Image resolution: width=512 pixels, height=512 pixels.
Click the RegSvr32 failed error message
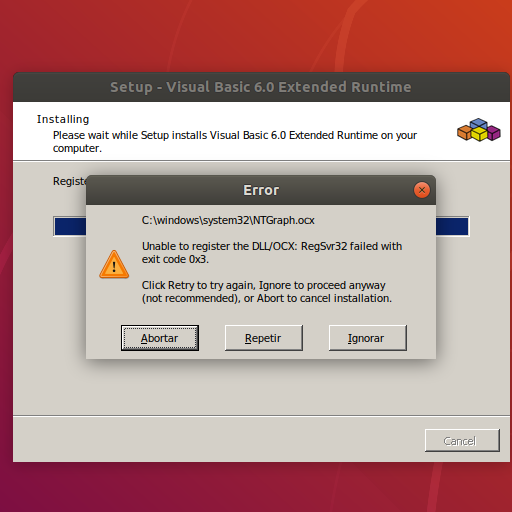point(272,253)
